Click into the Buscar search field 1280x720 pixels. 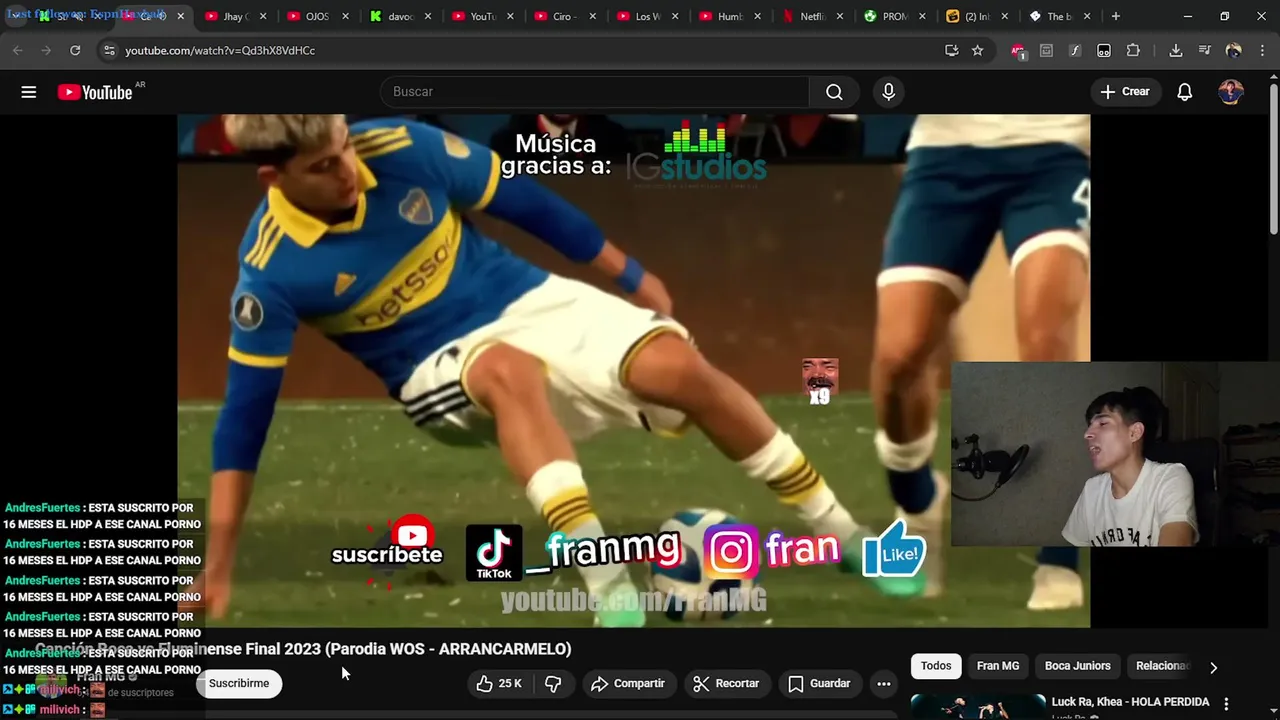click(x=595, y=92)
